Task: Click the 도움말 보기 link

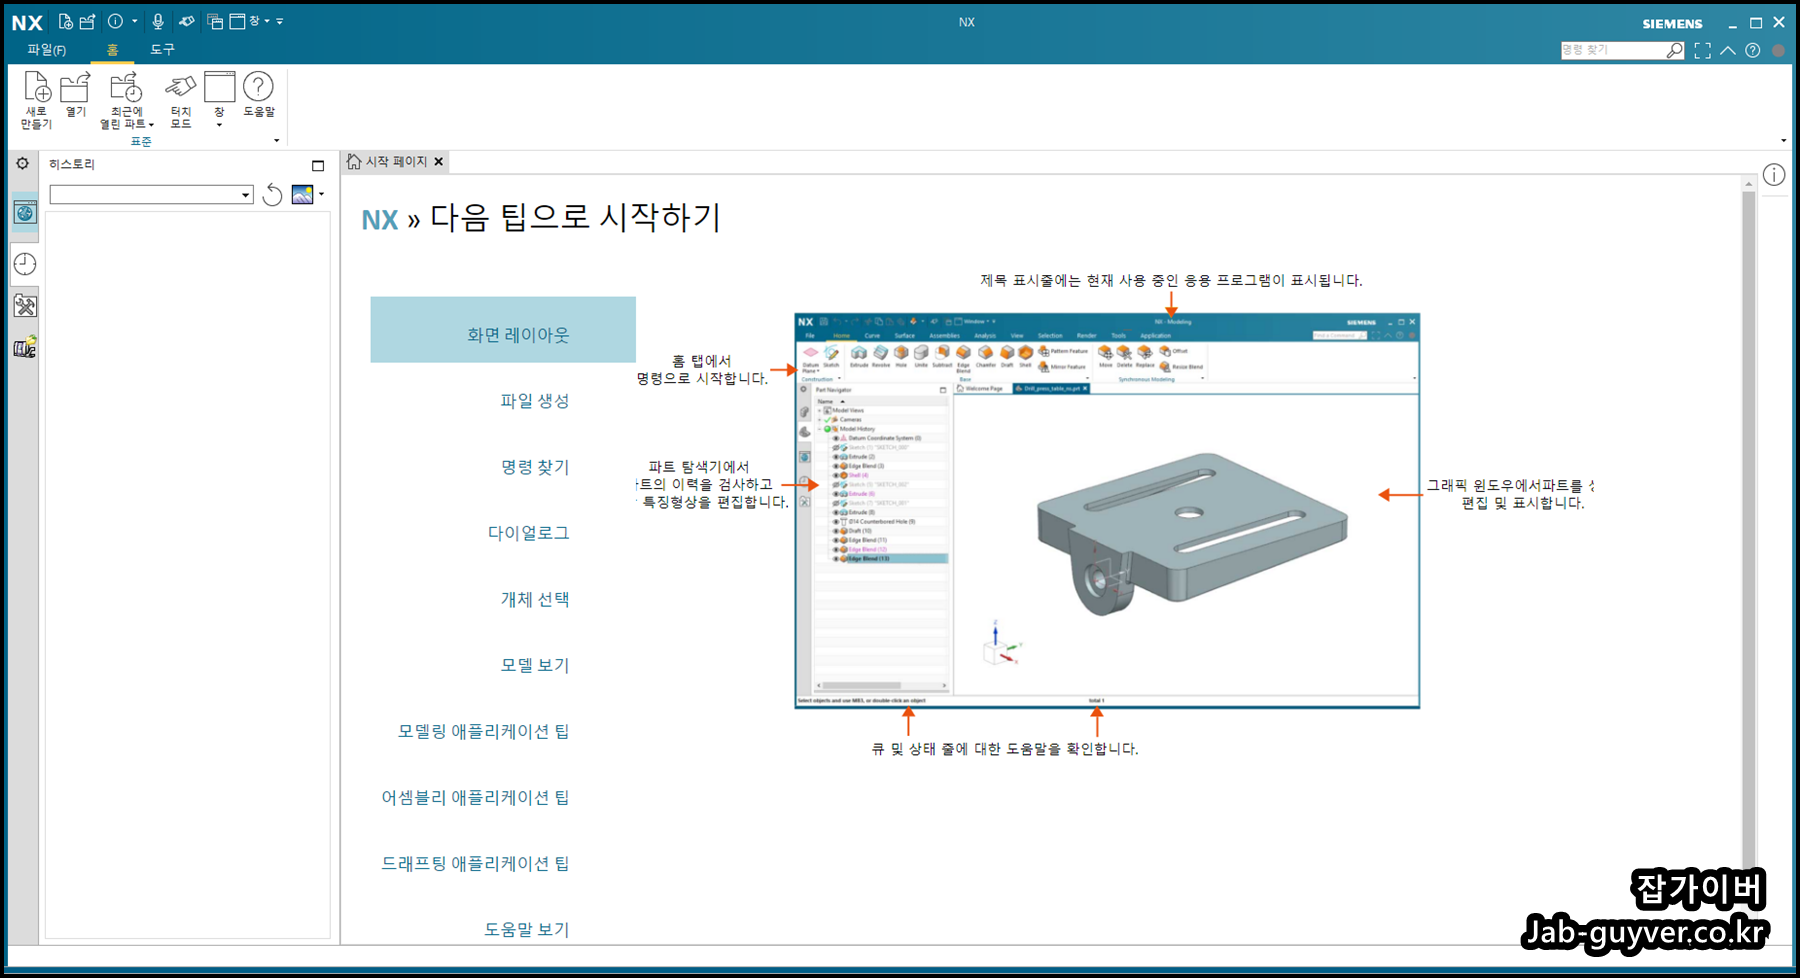Action: [x=527, y=929]
